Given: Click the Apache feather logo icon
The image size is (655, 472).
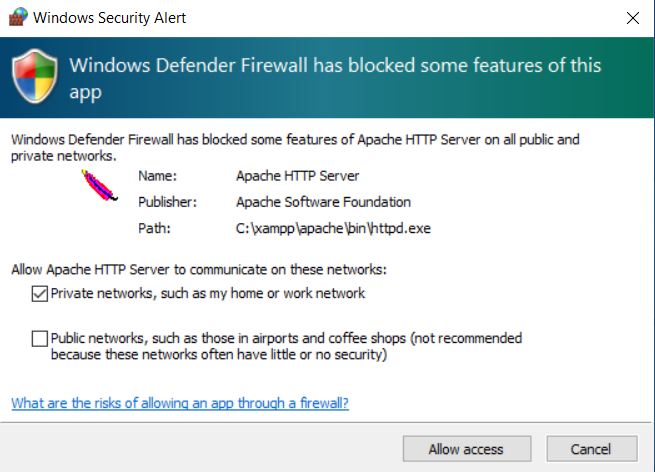Looking at the screenshot, I should point(99,185).
